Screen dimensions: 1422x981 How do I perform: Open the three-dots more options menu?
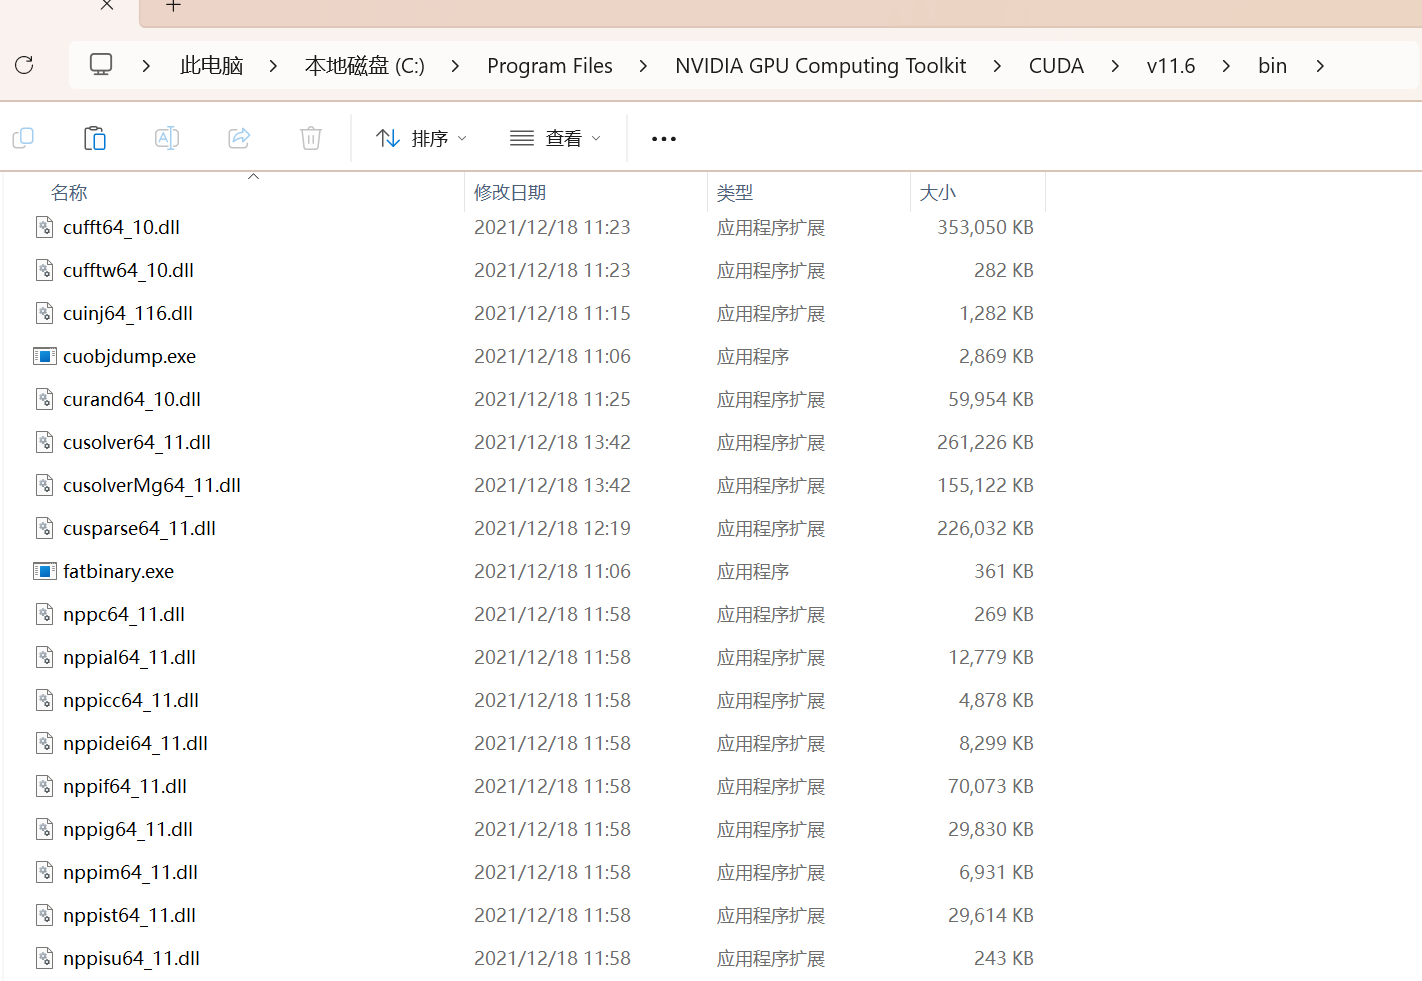664,139
